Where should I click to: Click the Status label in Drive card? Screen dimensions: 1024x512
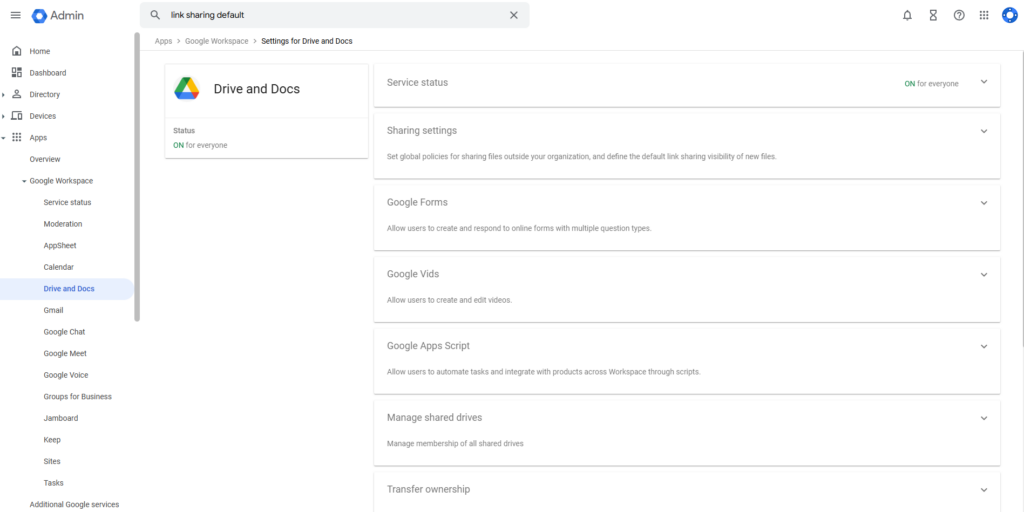click(x=184, y=131)
